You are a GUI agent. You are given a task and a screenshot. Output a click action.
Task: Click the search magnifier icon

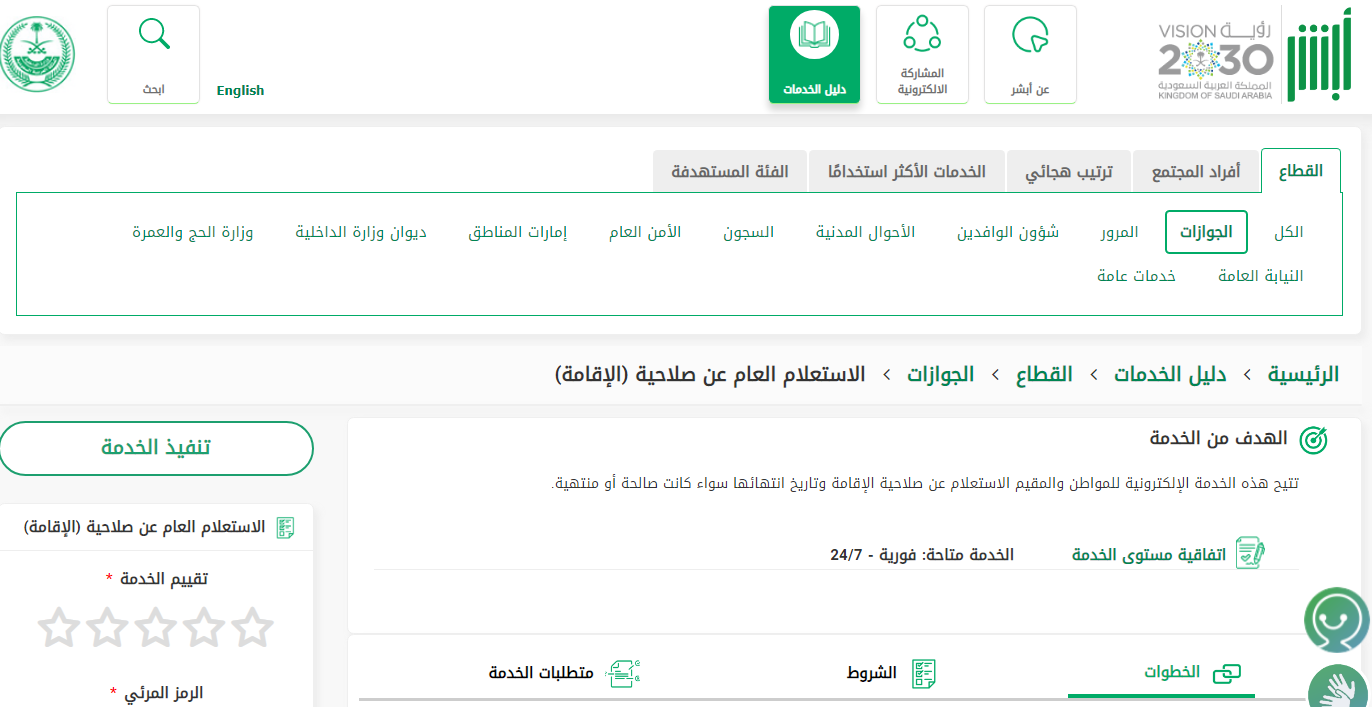(153, 35)
